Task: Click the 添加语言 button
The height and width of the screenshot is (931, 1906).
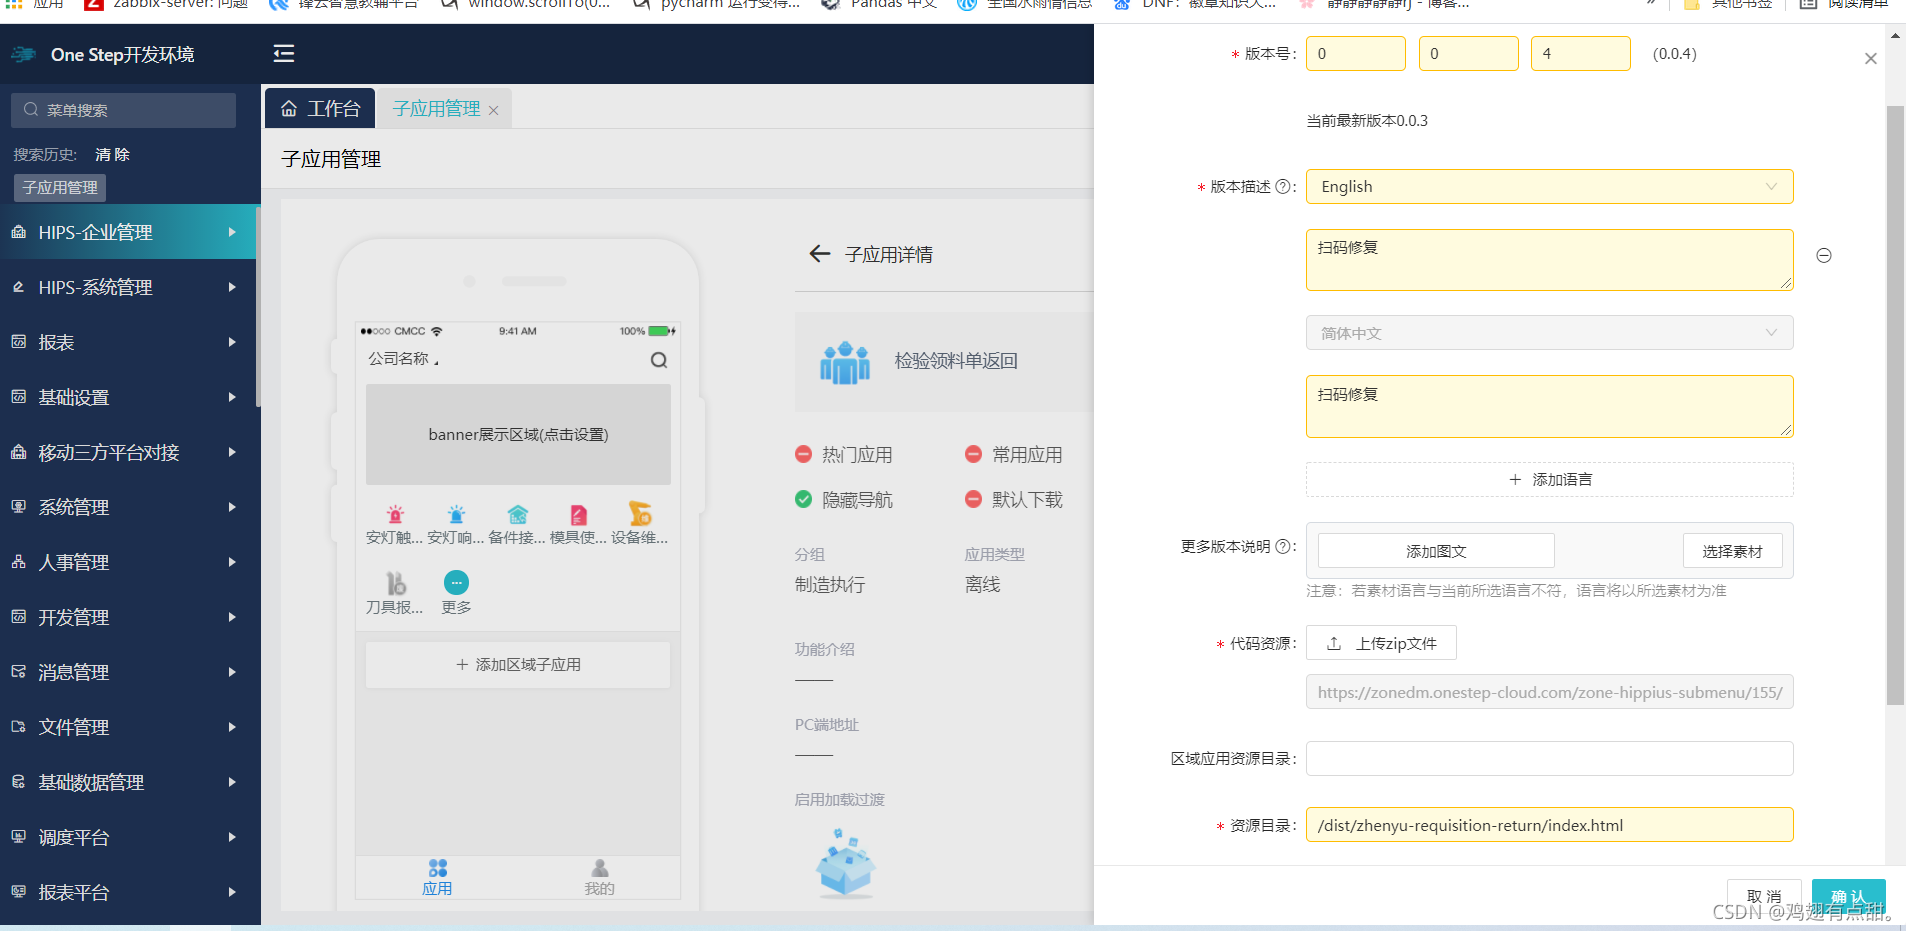Action: tap(1549, 480)
